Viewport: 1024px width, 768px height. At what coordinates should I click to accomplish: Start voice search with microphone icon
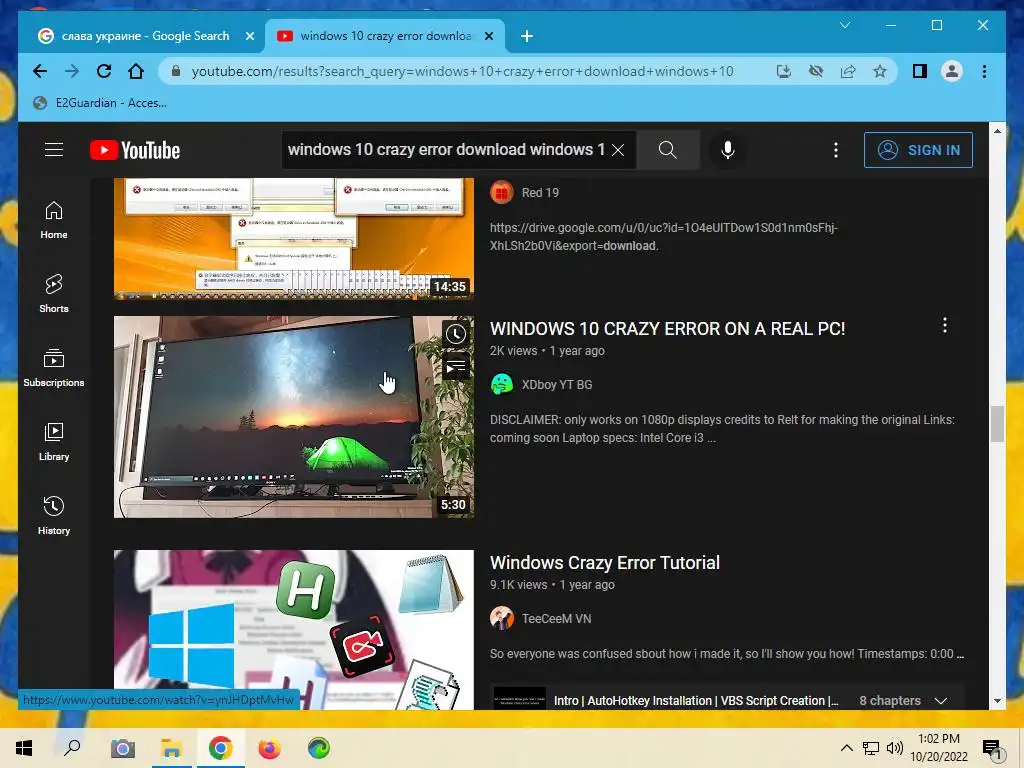click(x=728, y=150)
